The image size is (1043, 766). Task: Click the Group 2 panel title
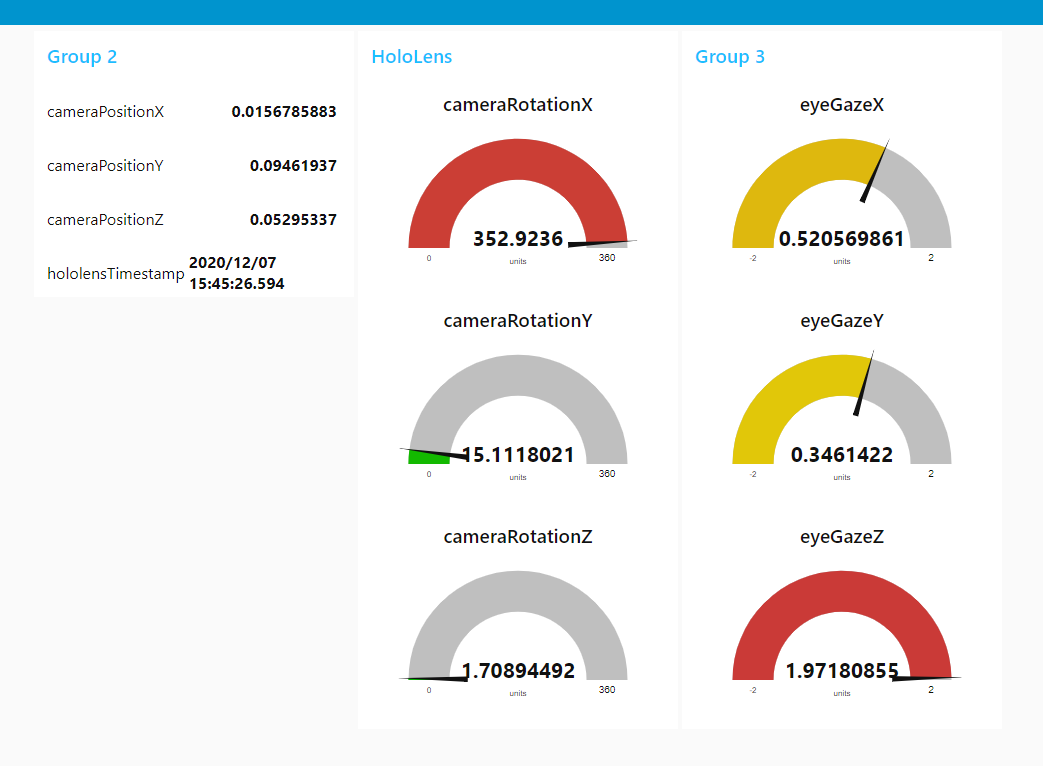tap(81, 57)
